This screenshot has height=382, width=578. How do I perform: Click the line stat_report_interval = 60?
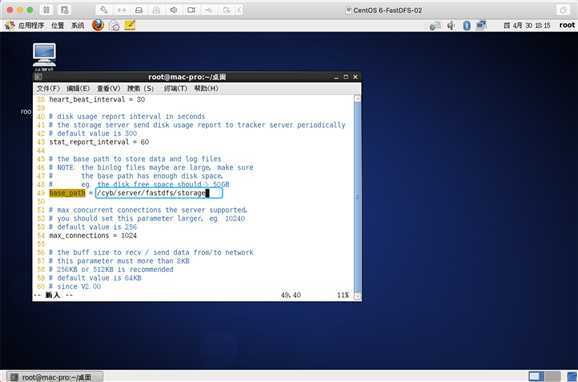[99, 142]
